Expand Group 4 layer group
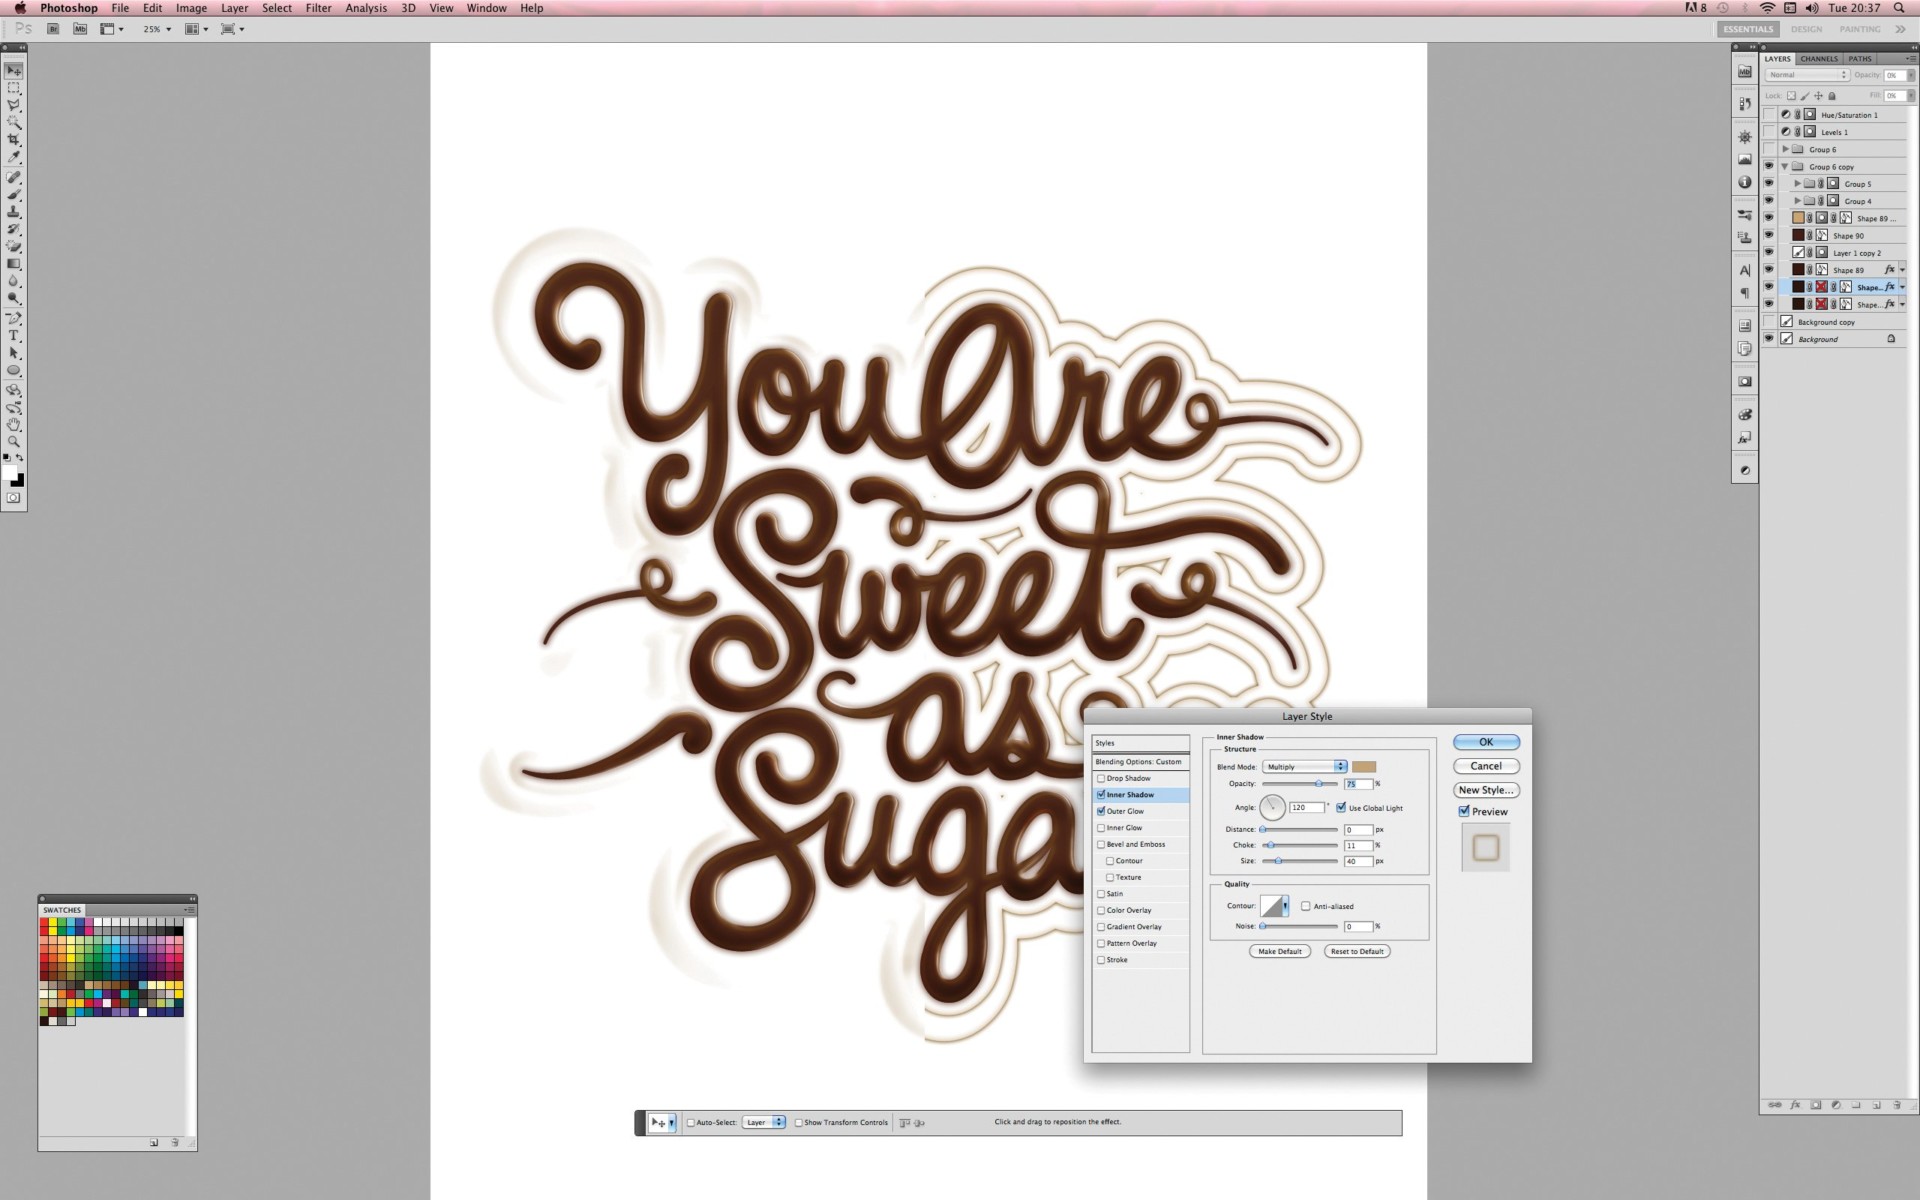1920x1200 pixels. click(1796, 200)
